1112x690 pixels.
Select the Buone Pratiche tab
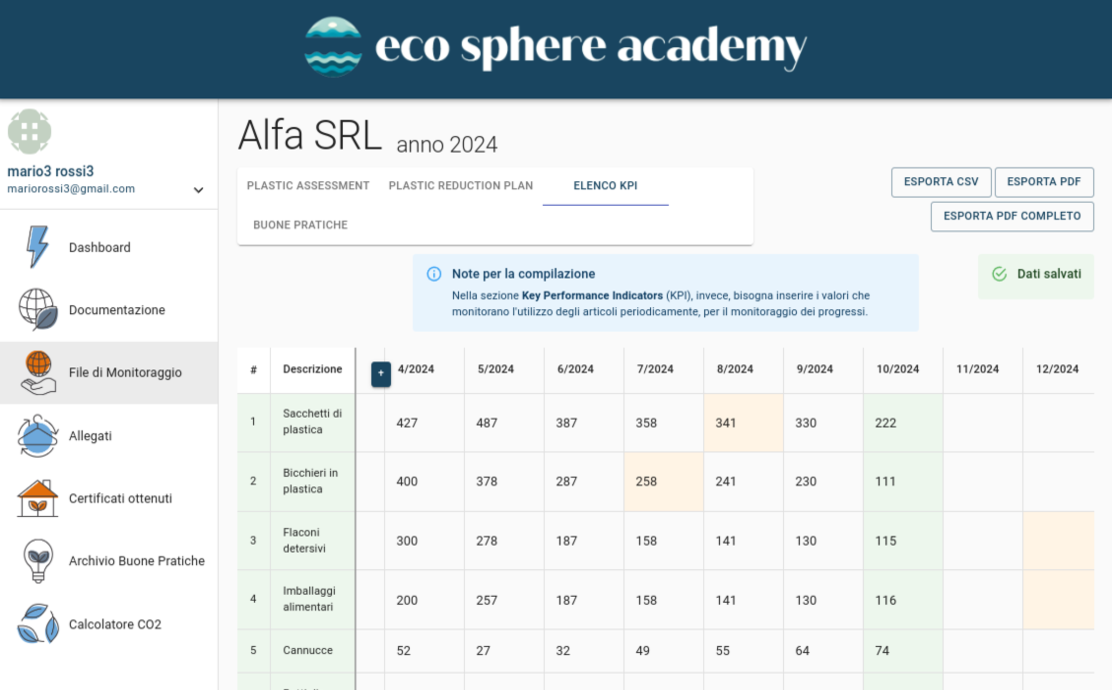coord(300,225)
